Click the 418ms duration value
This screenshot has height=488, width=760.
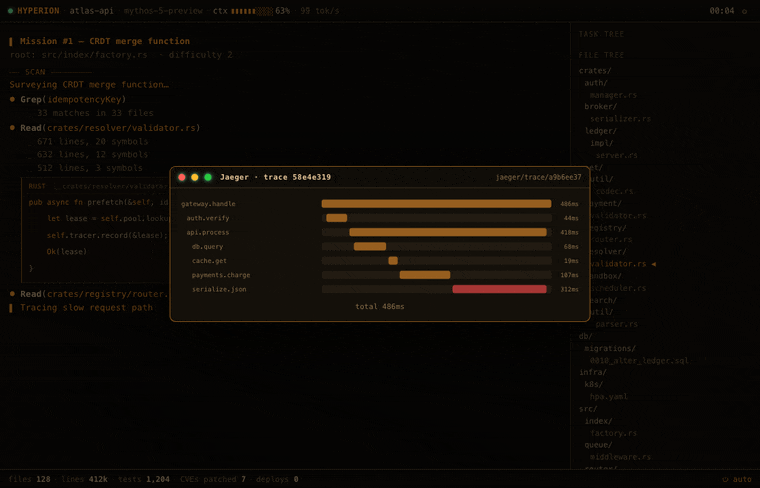[x=570, y=233]
